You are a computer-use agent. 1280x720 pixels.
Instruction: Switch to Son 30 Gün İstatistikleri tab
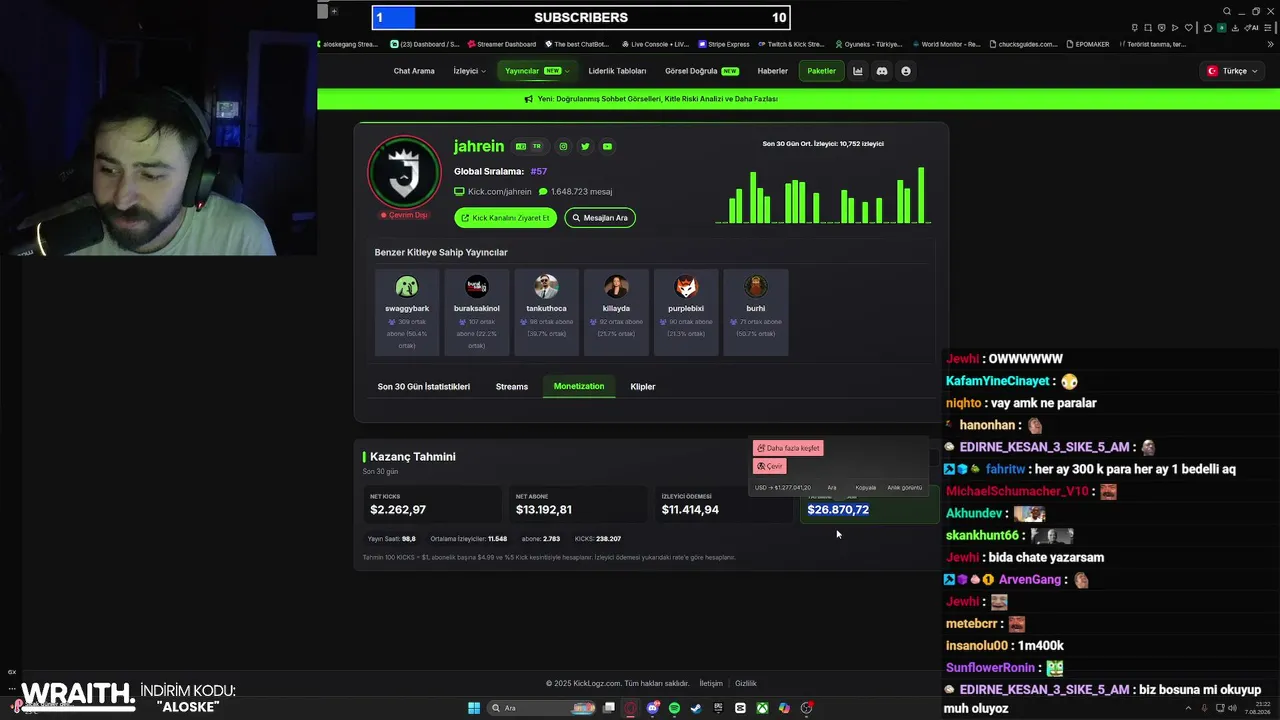click(x=424, y=386)
